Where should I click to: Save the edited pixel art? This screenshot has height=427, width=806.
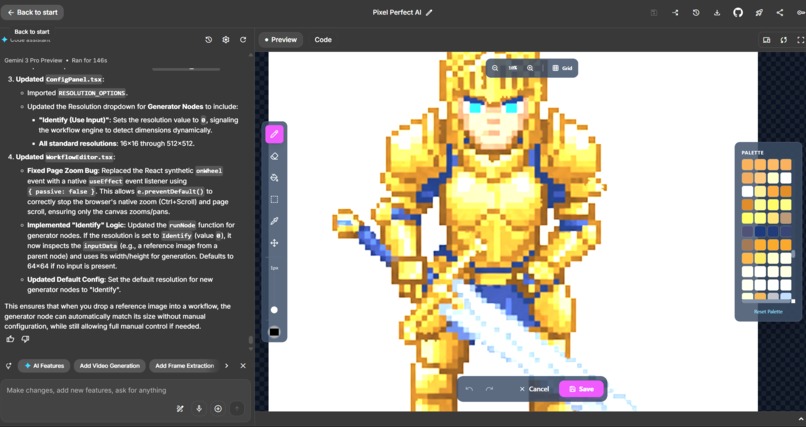click(581, 389)
